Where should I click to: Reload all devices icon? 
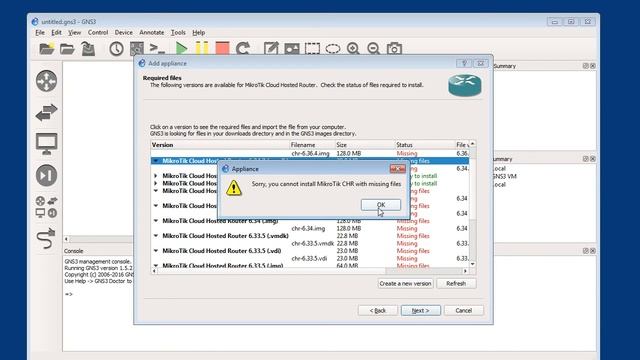coord(243,49)
